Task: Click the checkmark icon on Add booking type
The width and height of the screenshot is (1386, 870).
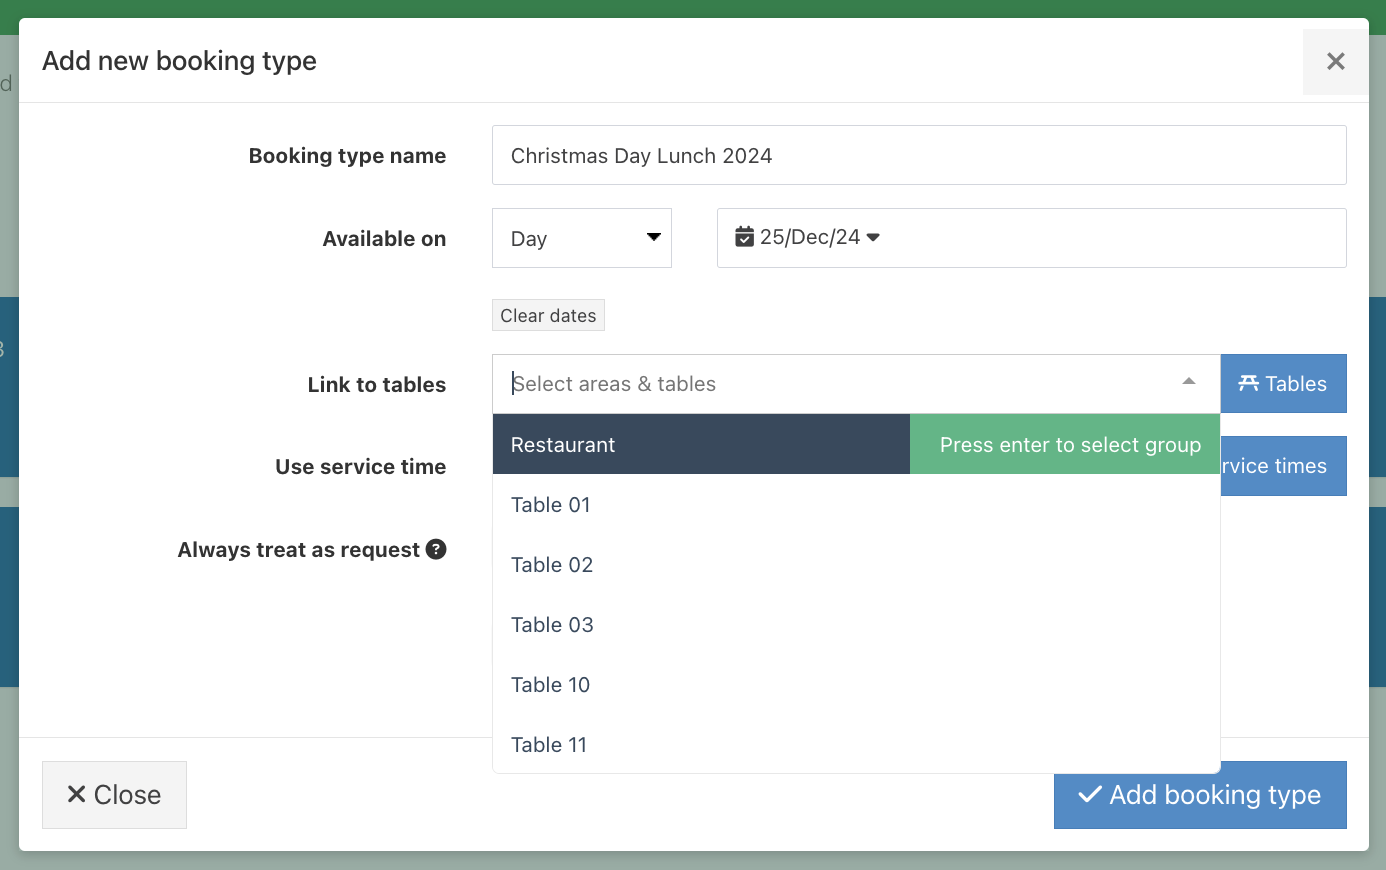Action: click(x=1089, y=794)
